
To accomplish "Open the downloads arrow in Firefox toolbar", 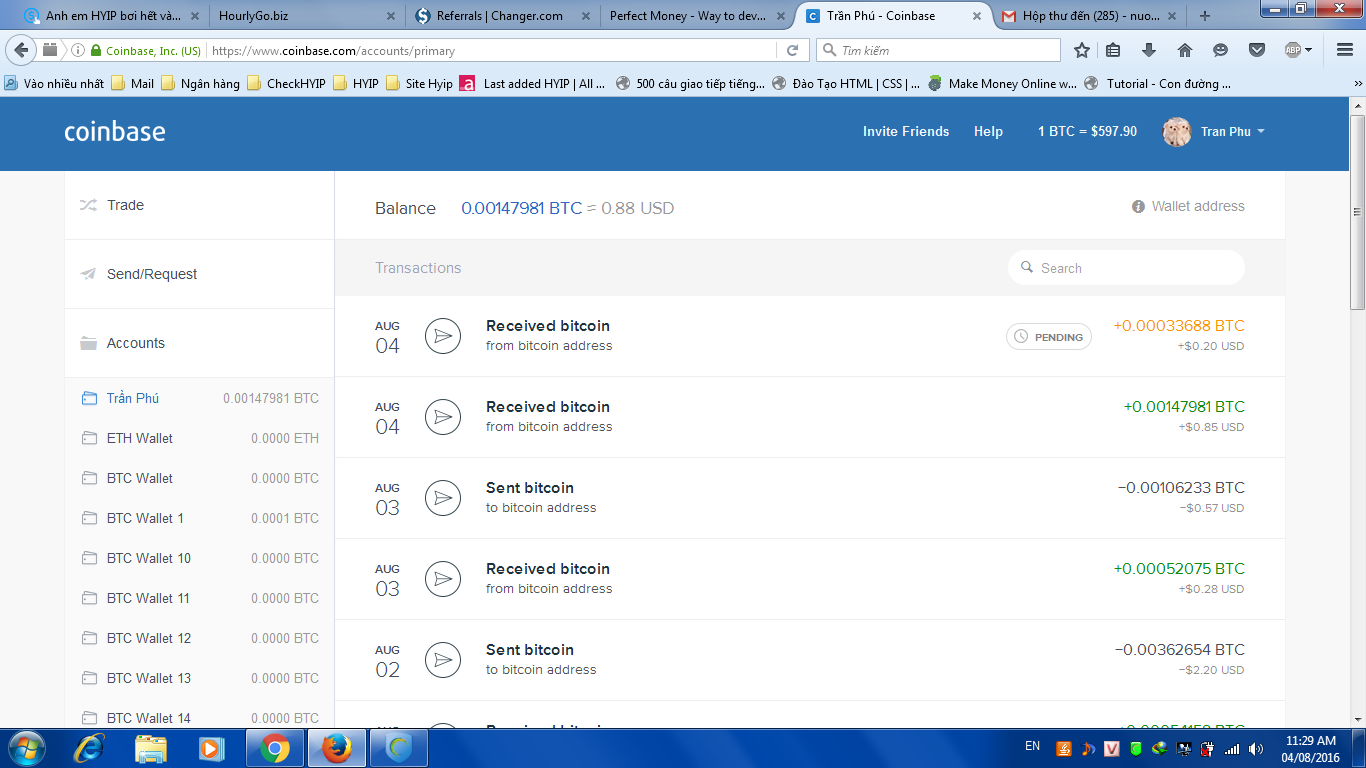I will point(1149,50).
